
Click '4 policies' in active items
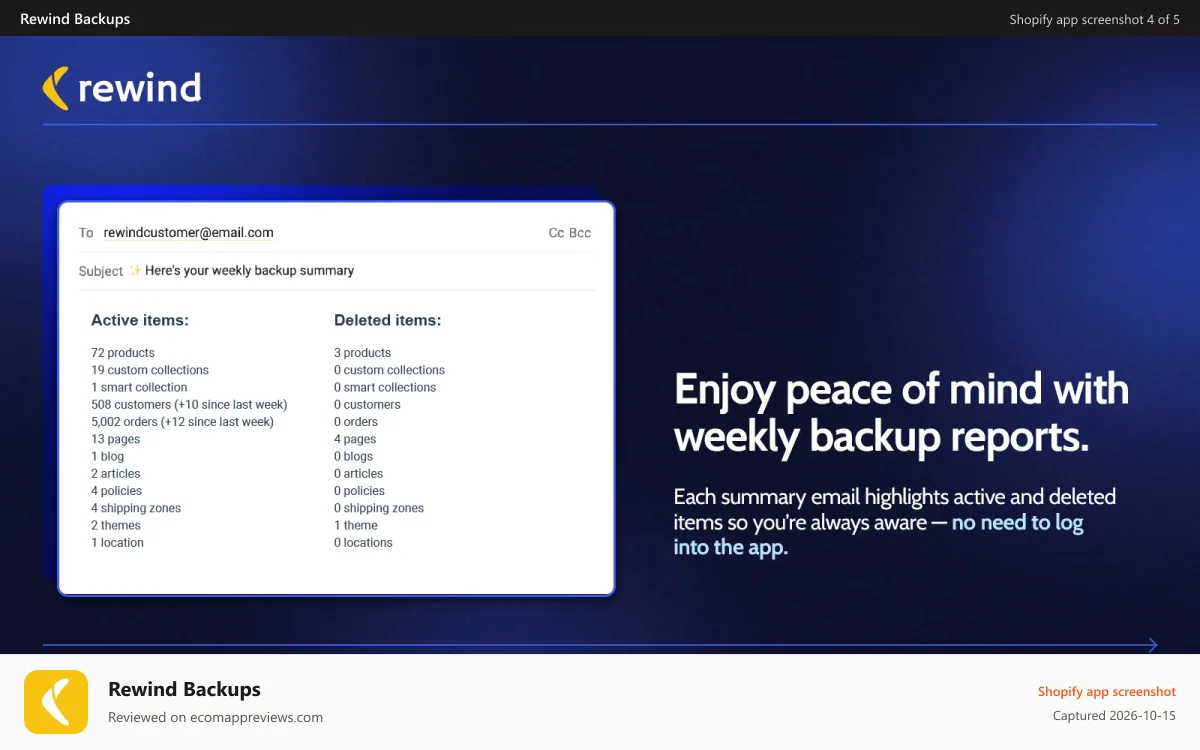pyautogui.click(x=117, y=491)
